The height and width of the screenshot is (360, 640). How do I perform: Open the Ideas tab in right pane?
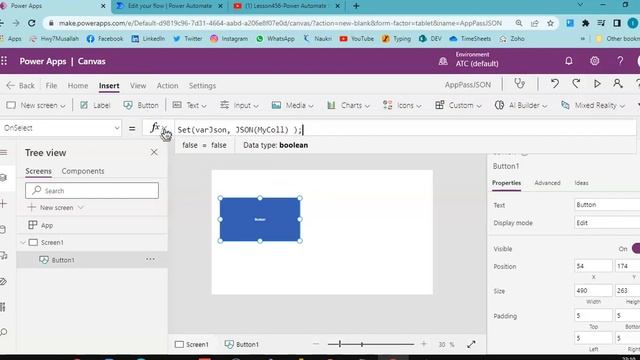coord(581,183)
